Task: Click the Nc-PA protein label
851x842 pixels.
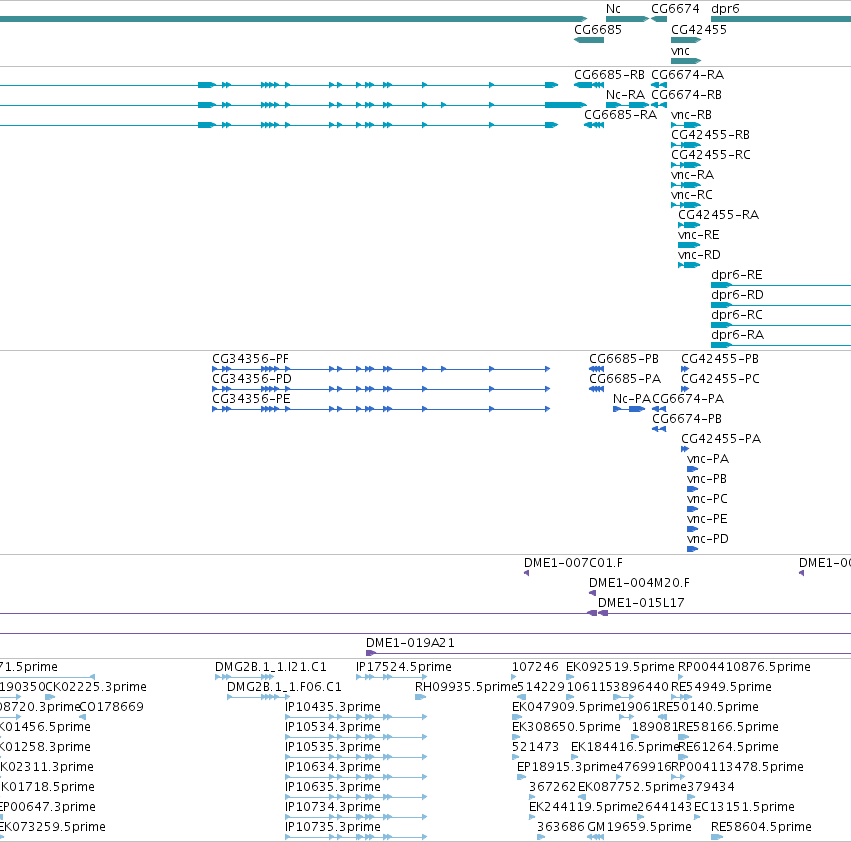Action: click(x=632, y=399)
